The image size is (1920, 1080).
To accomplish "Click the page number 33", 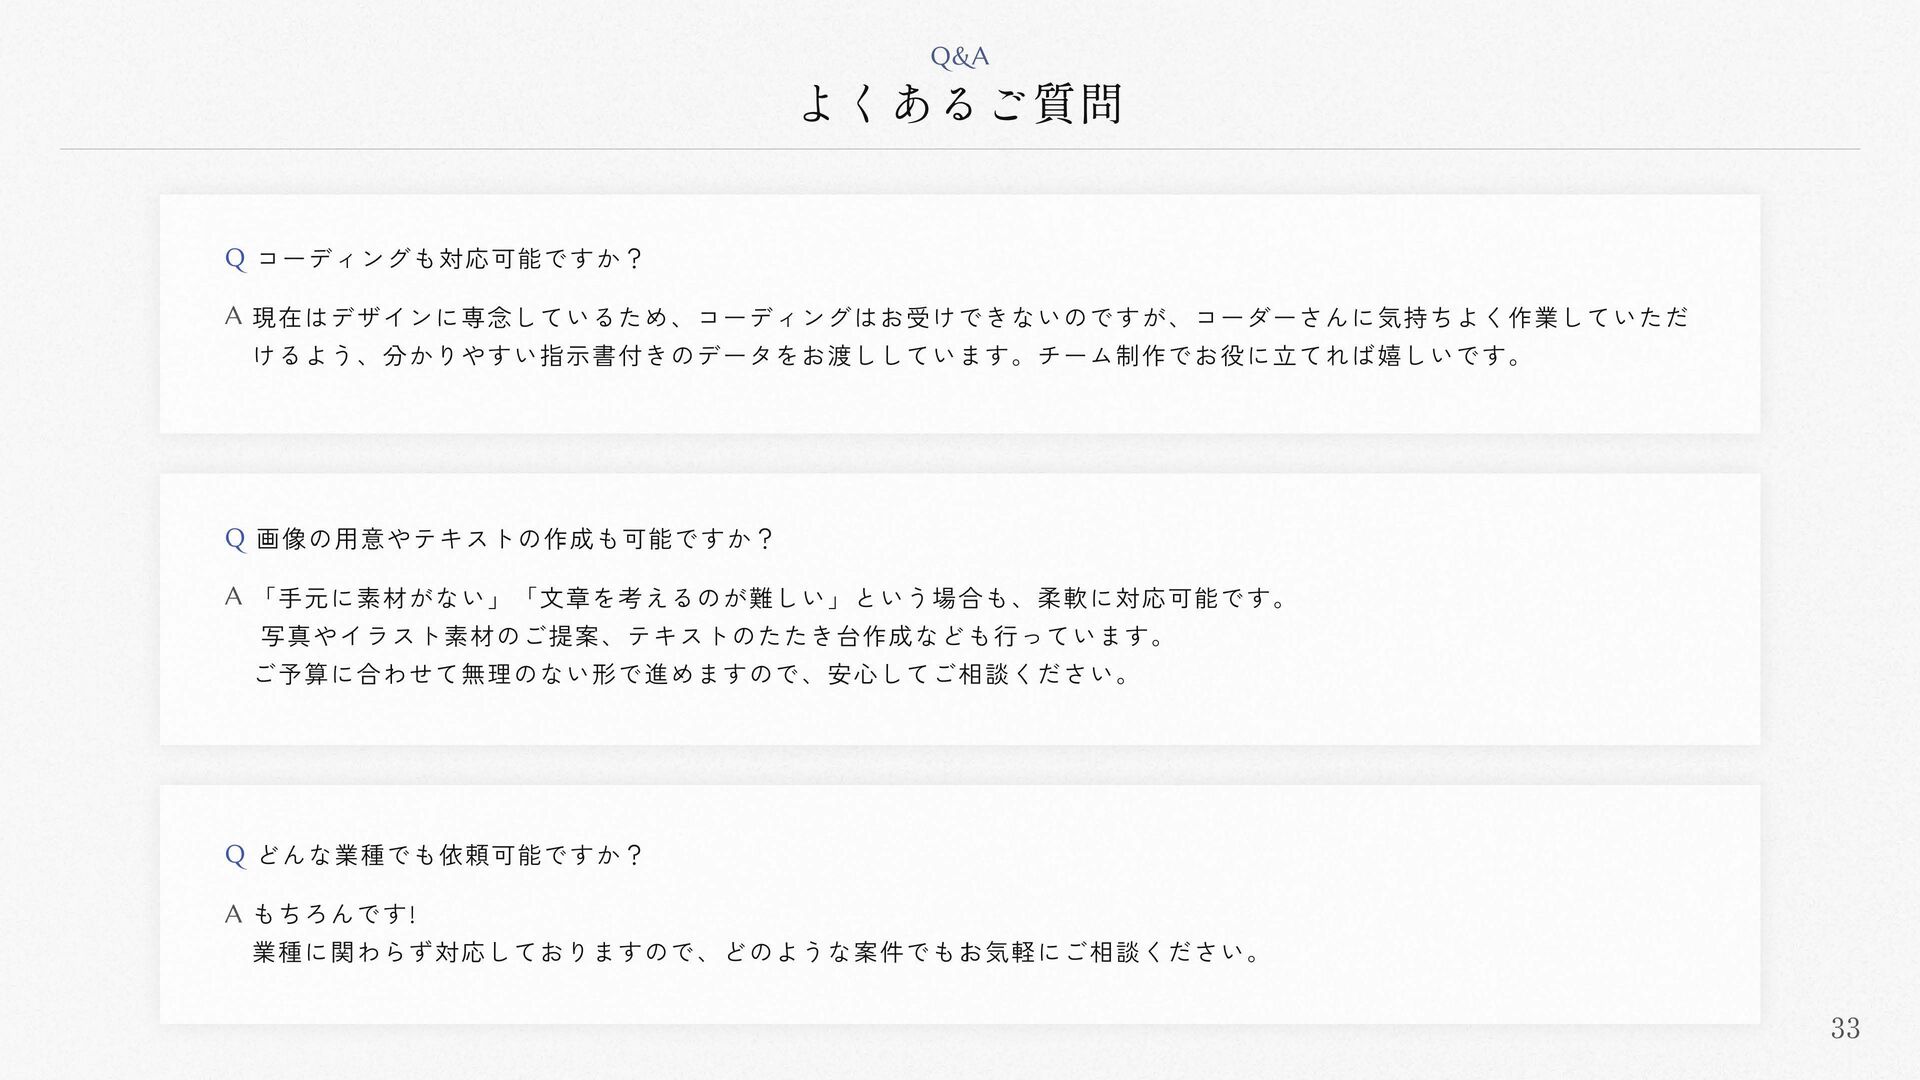I will pos(1845,1028).
